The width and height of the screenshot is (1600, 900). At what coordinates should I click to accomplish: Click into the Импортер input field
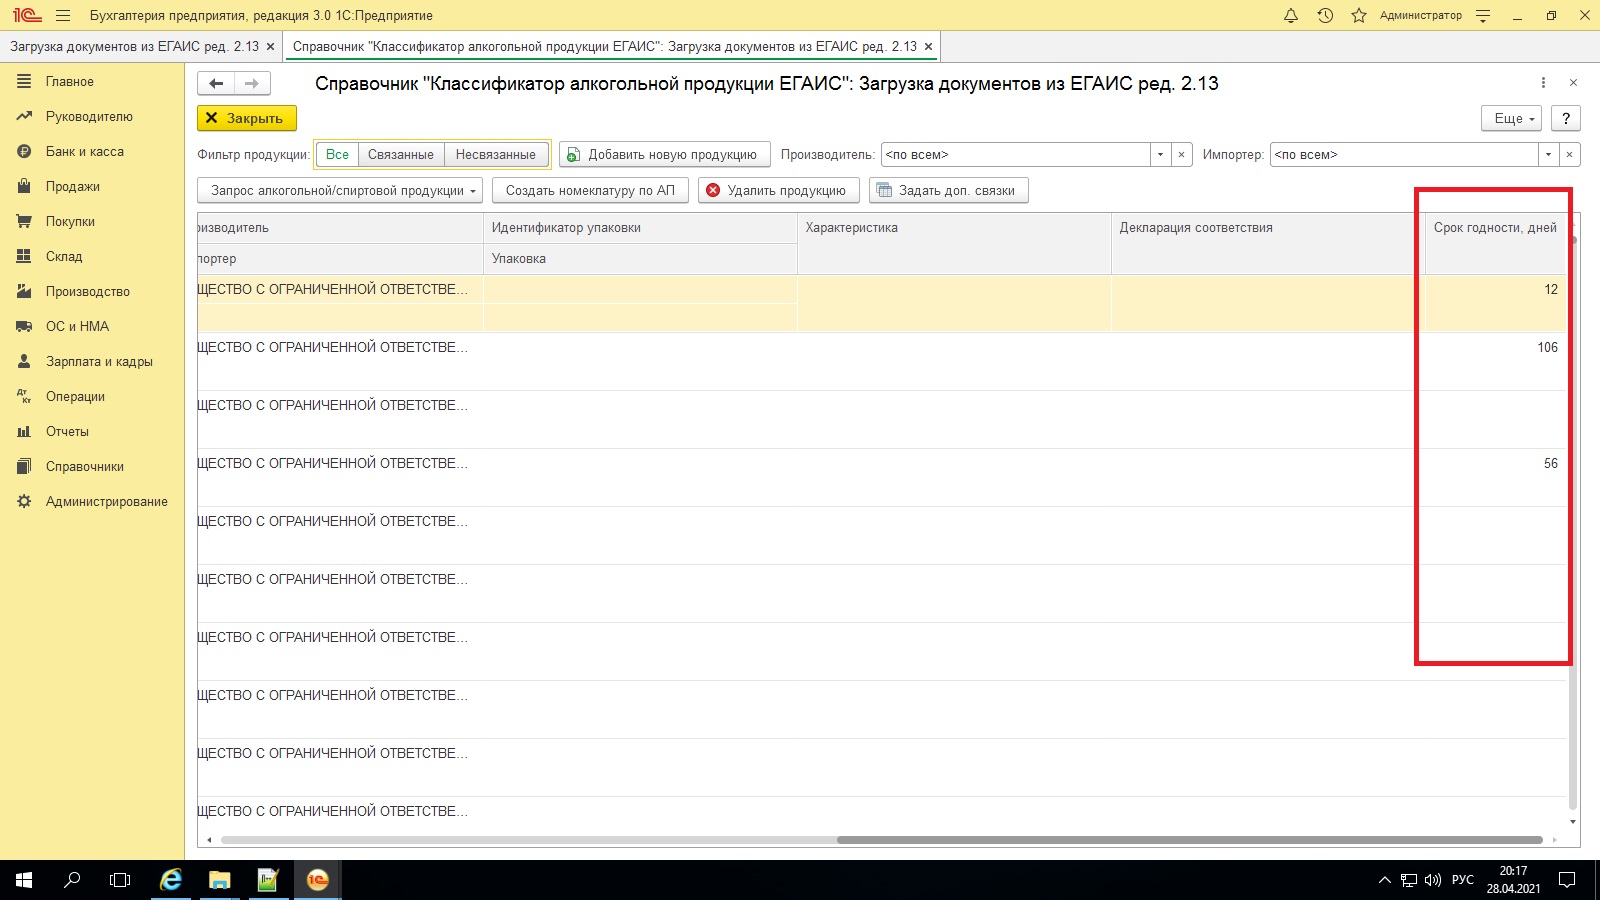[1403, 155]
